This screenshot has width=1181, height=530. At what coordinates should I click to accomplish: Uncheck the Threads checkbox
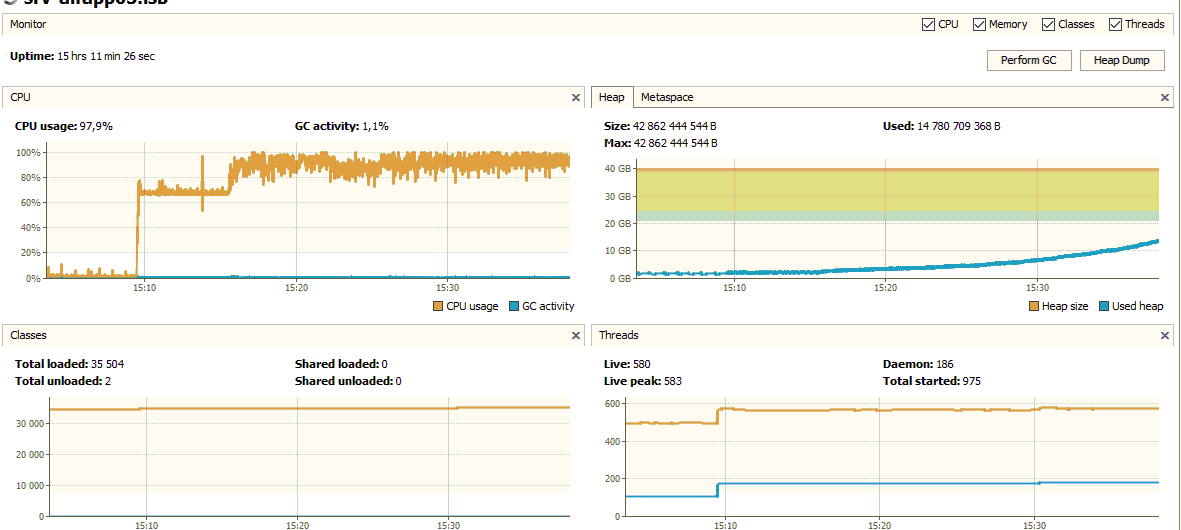[1115, 24]
